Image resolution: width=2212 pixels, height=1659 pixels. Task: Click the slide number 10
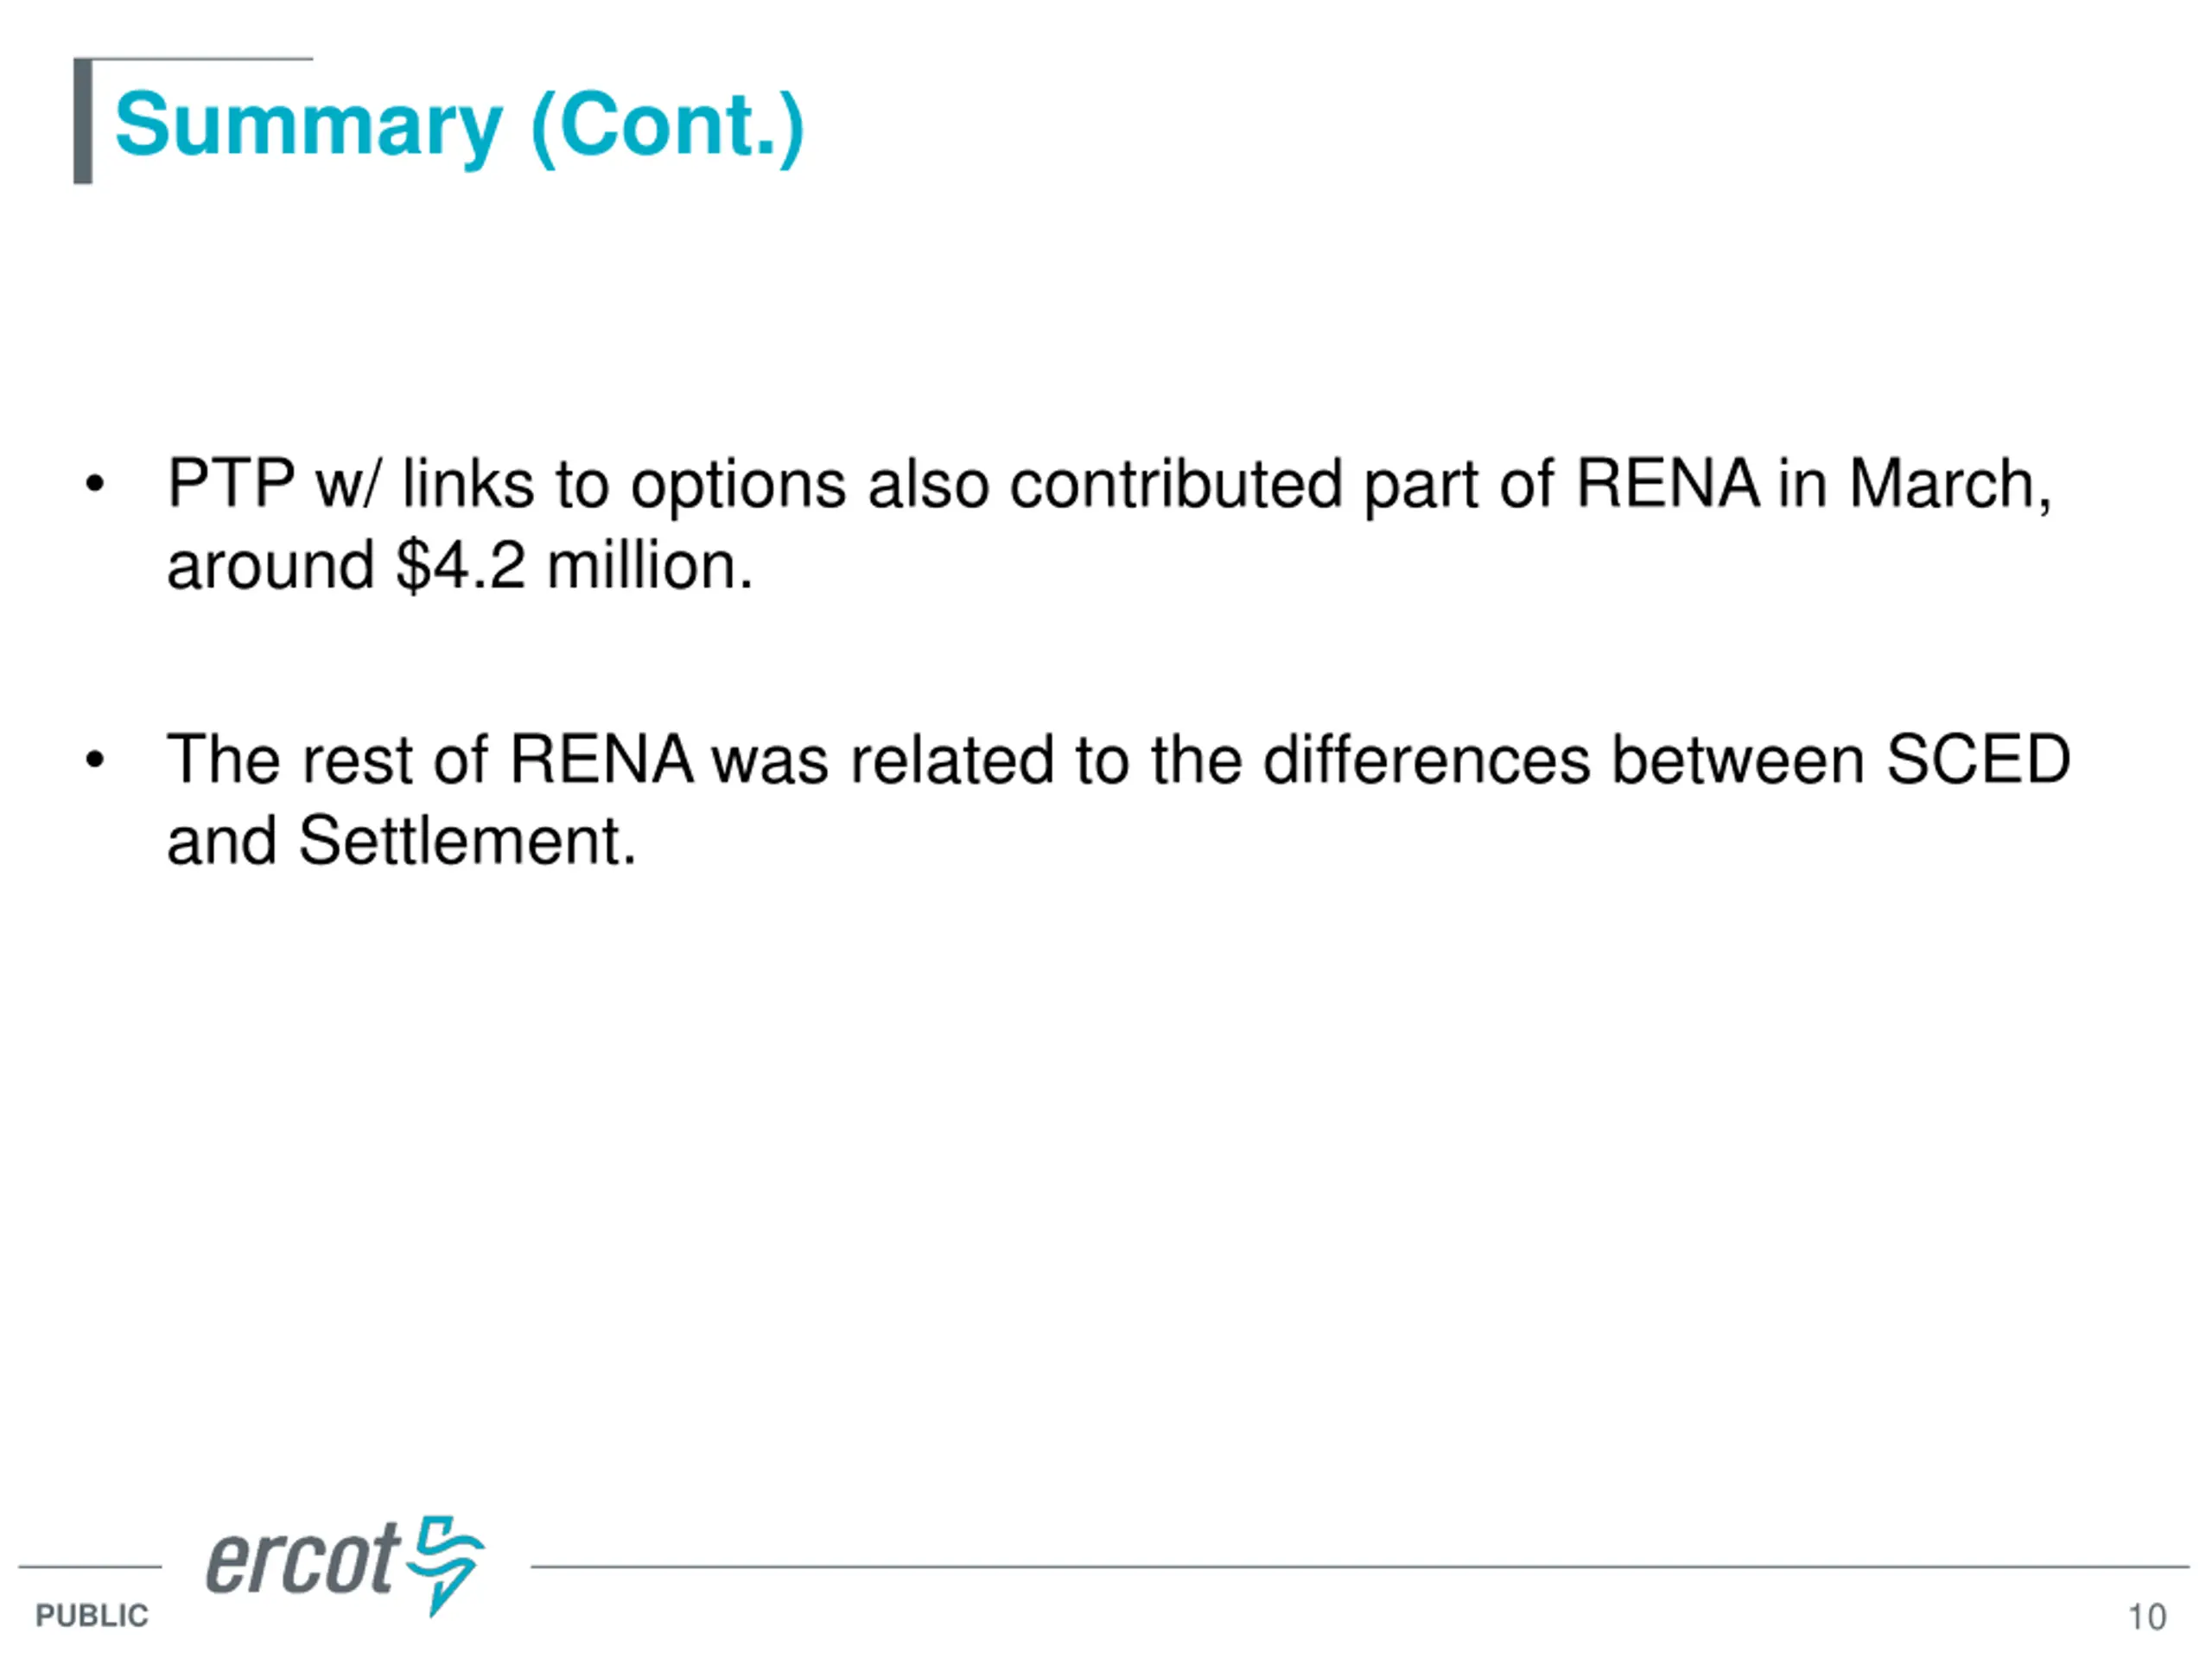(2146, 1617)
